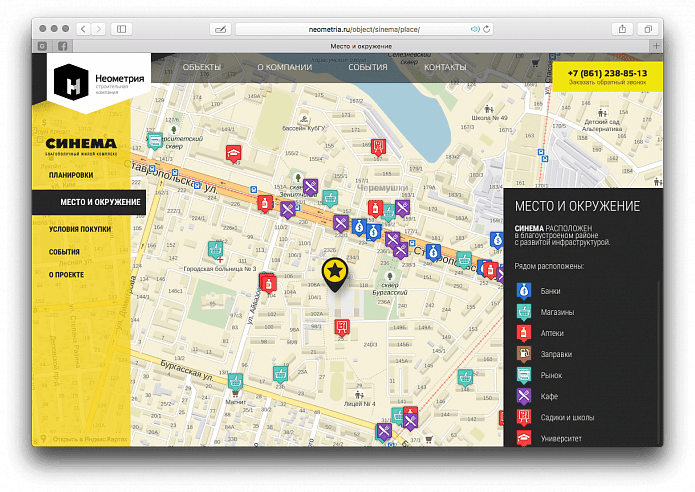Click the basket marker above Магнит

coord(235,382)
